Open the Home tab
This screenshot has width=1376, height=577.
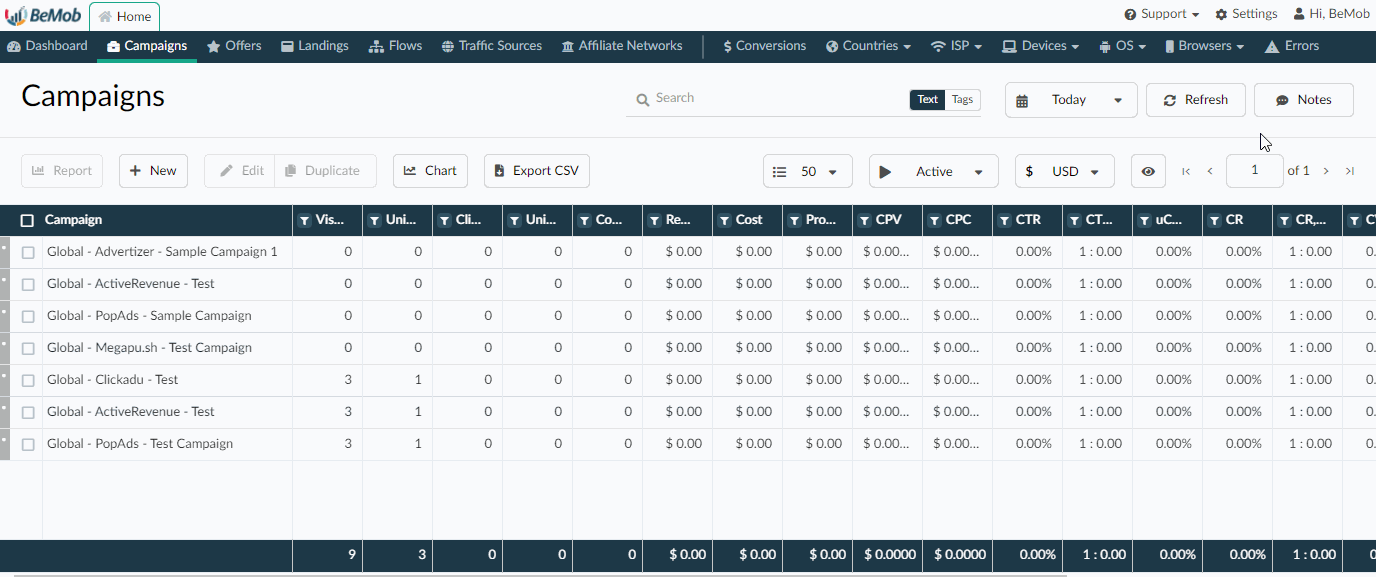[125, 16]
